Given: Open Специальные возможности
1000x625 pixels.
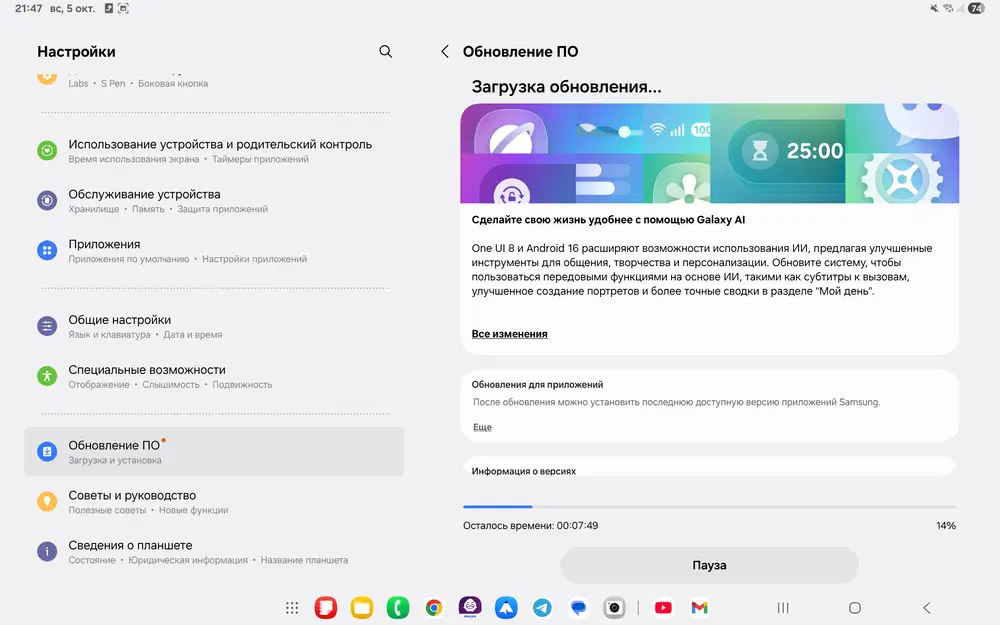Looking at the screenshot, I should pos(214,376).
